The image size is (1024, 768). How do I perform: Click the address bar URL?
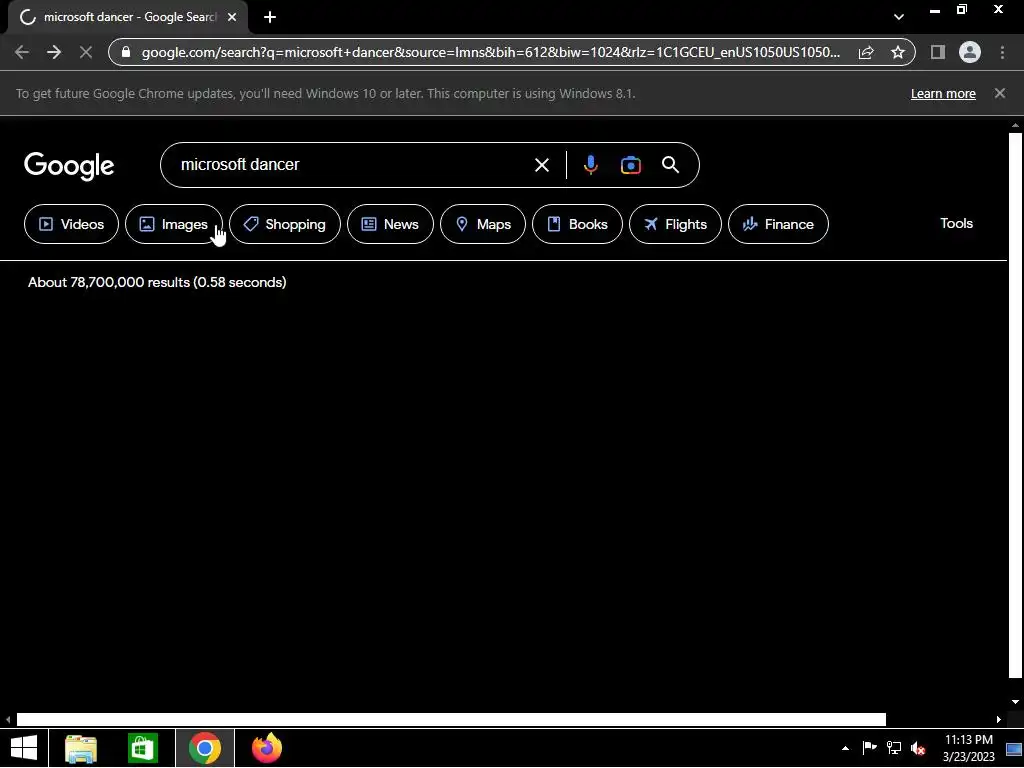tap(490, 52)
